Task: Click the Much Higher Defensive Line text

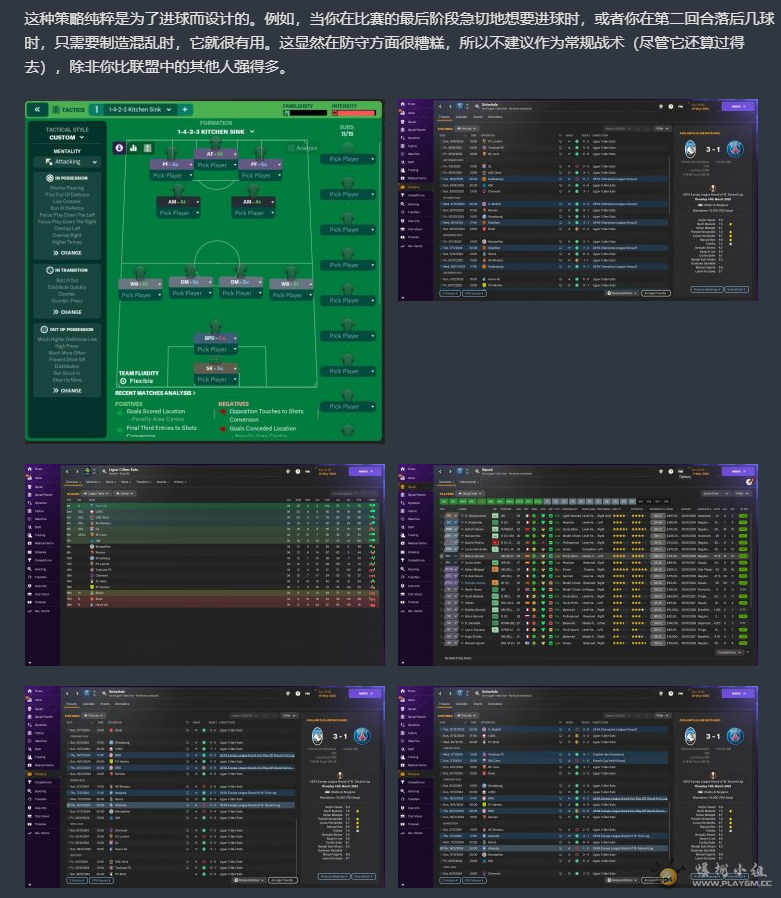Action: pos(67,339)
